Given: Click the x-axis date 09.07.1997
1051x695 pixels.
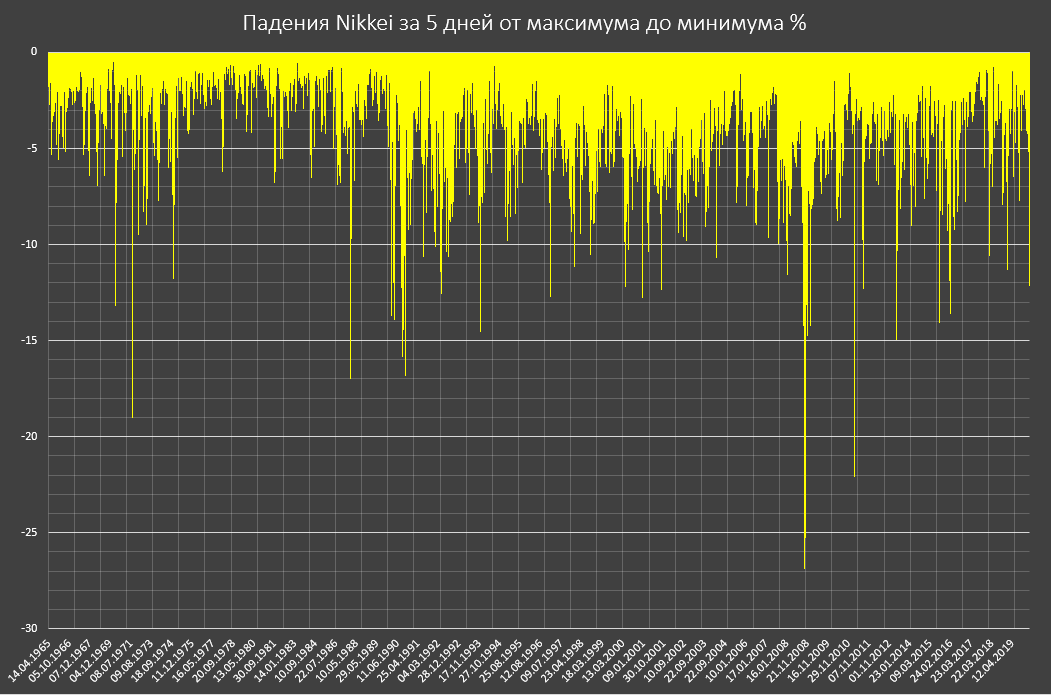Looking at the screenshot, I should pyautogui.click(x=540, y=661).
